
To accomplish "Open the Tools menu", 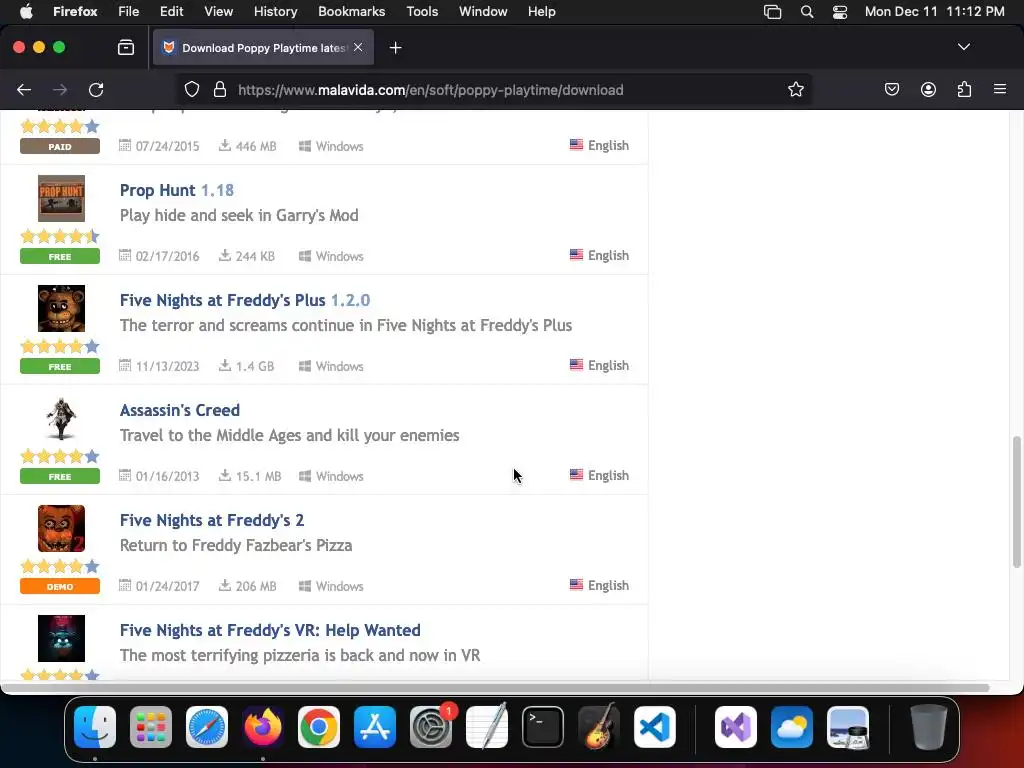I will pyautogui.click(x=422, y=11).
